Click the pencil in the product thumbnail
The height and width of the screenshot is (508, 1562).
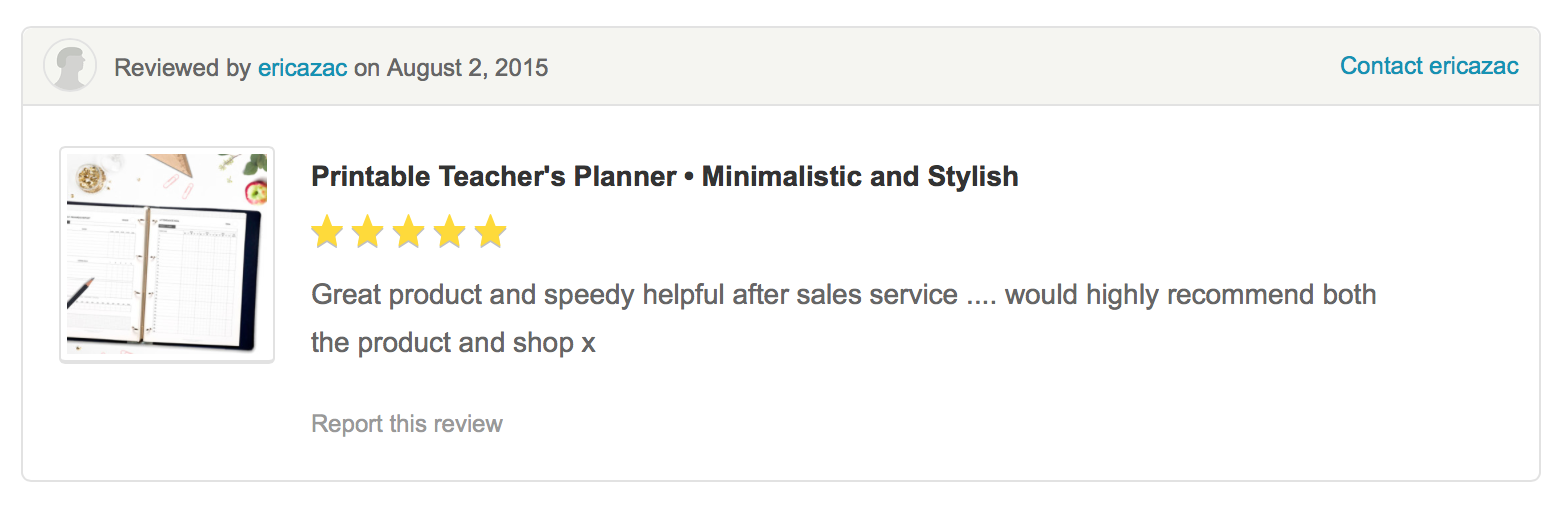pos(80,294)
